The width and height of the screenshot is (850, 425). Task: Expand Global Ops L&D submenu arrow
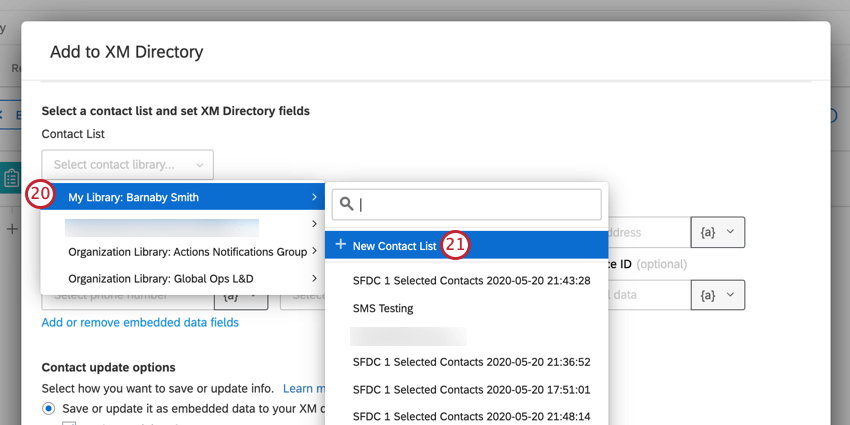point(314,279)
